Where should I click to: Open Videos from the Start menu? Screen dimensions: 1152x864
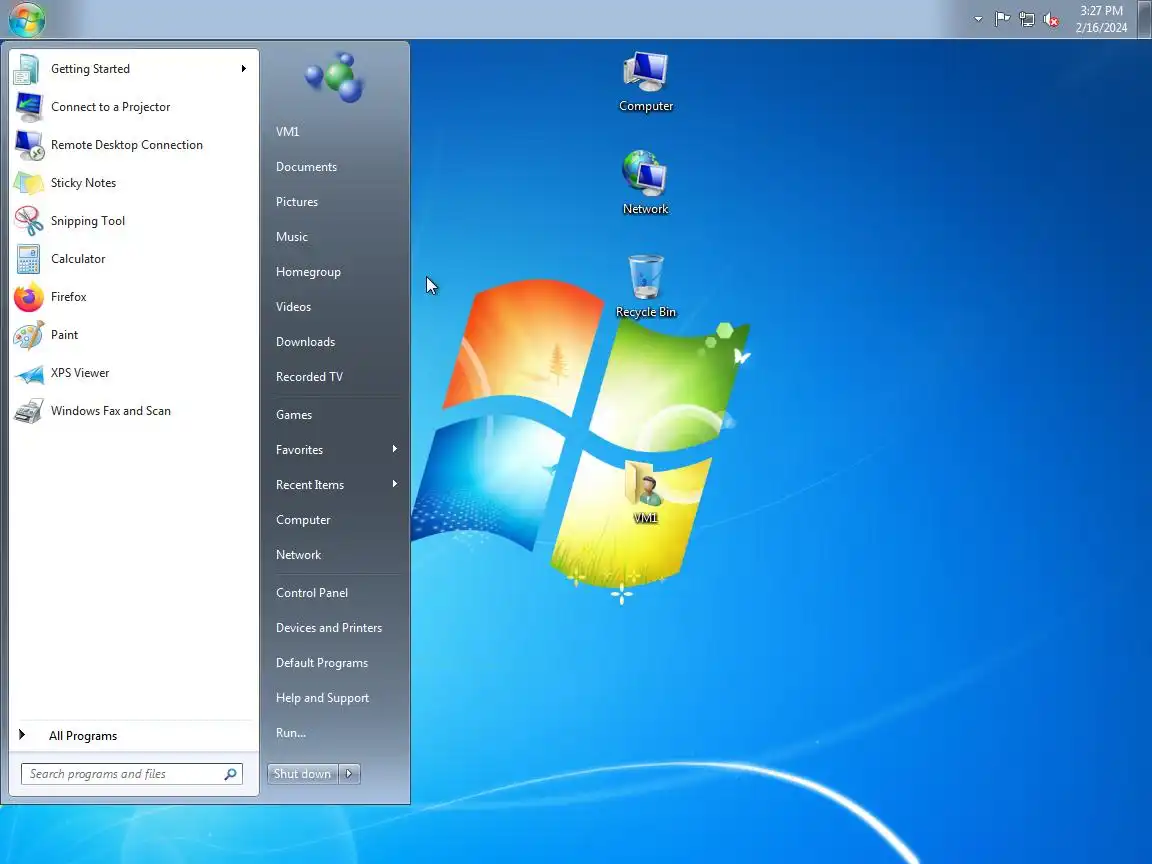[293, 307]
